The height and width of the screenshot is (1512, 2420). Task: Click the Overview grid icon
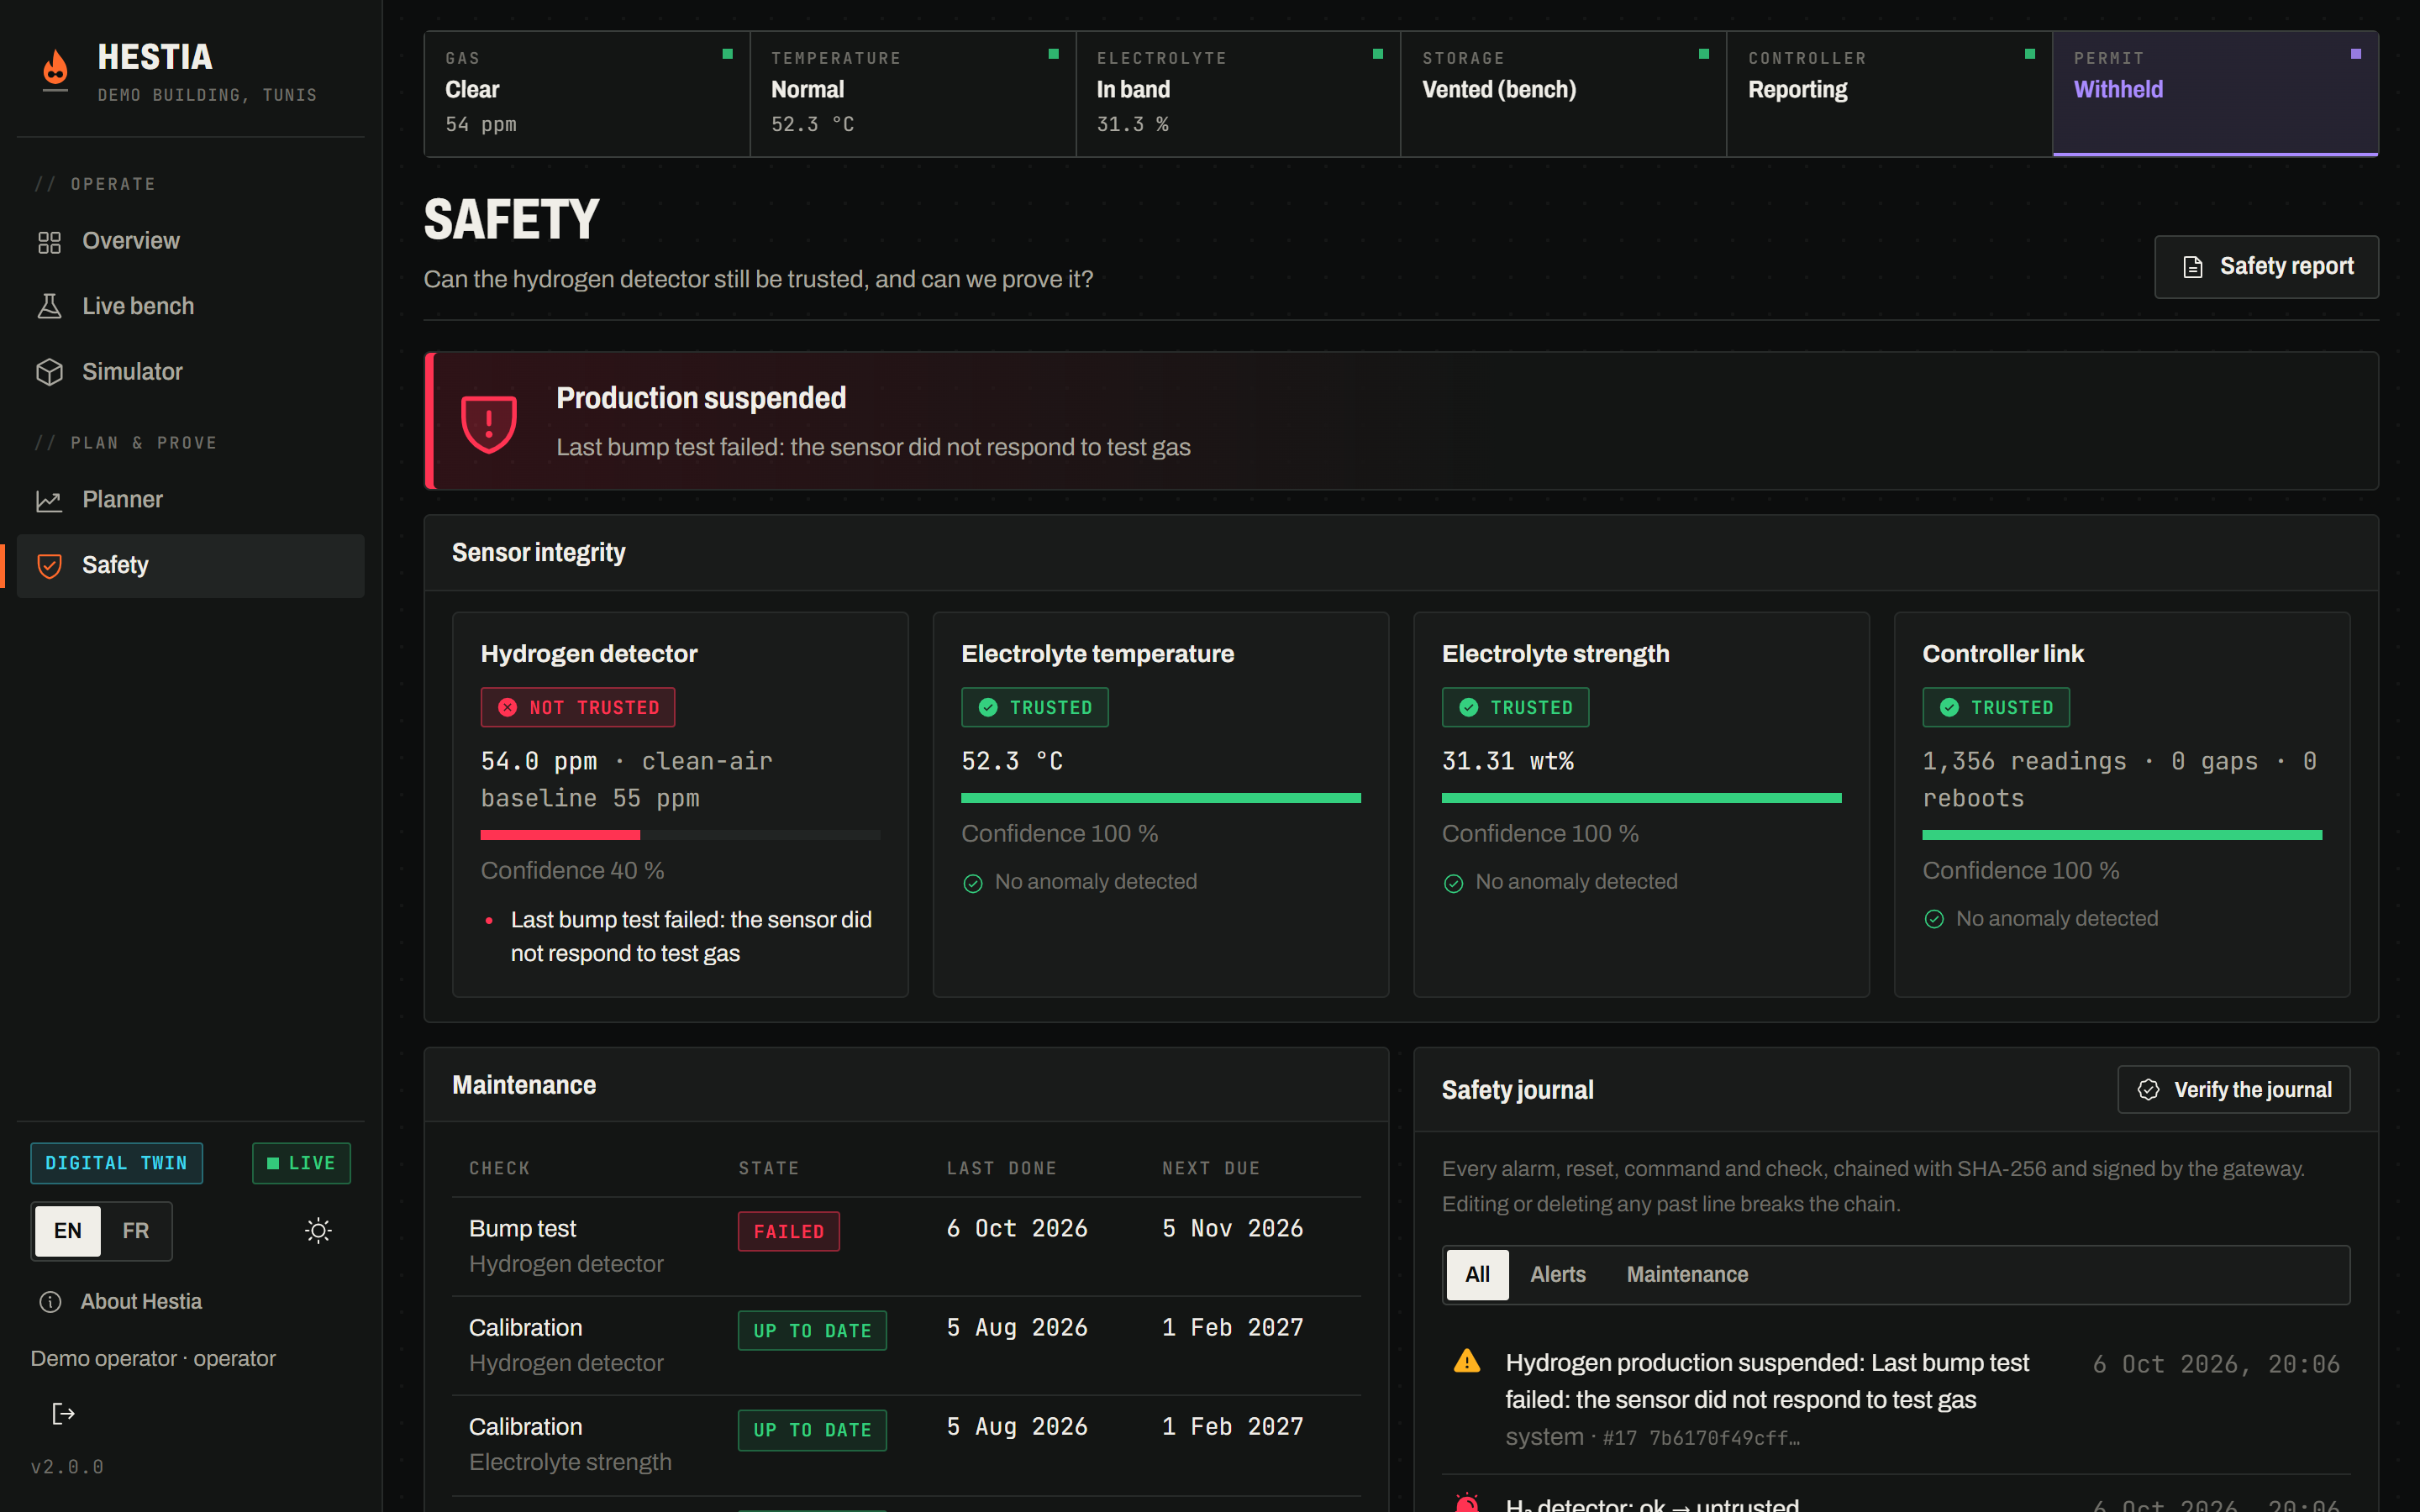[49, 242]
